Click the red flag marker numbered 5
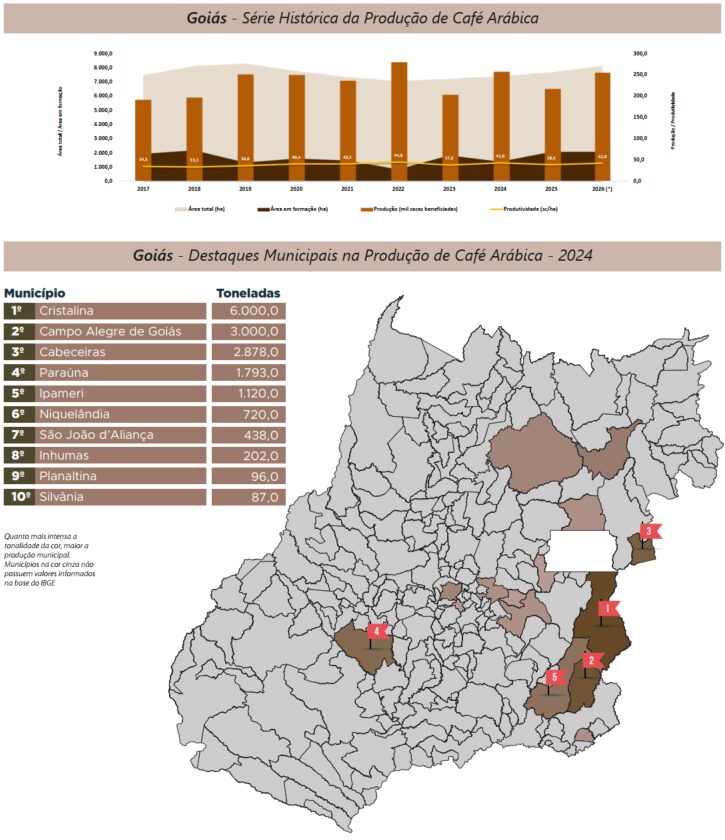Viewport: 725px width, 840px height. click(x=555, y=677)
